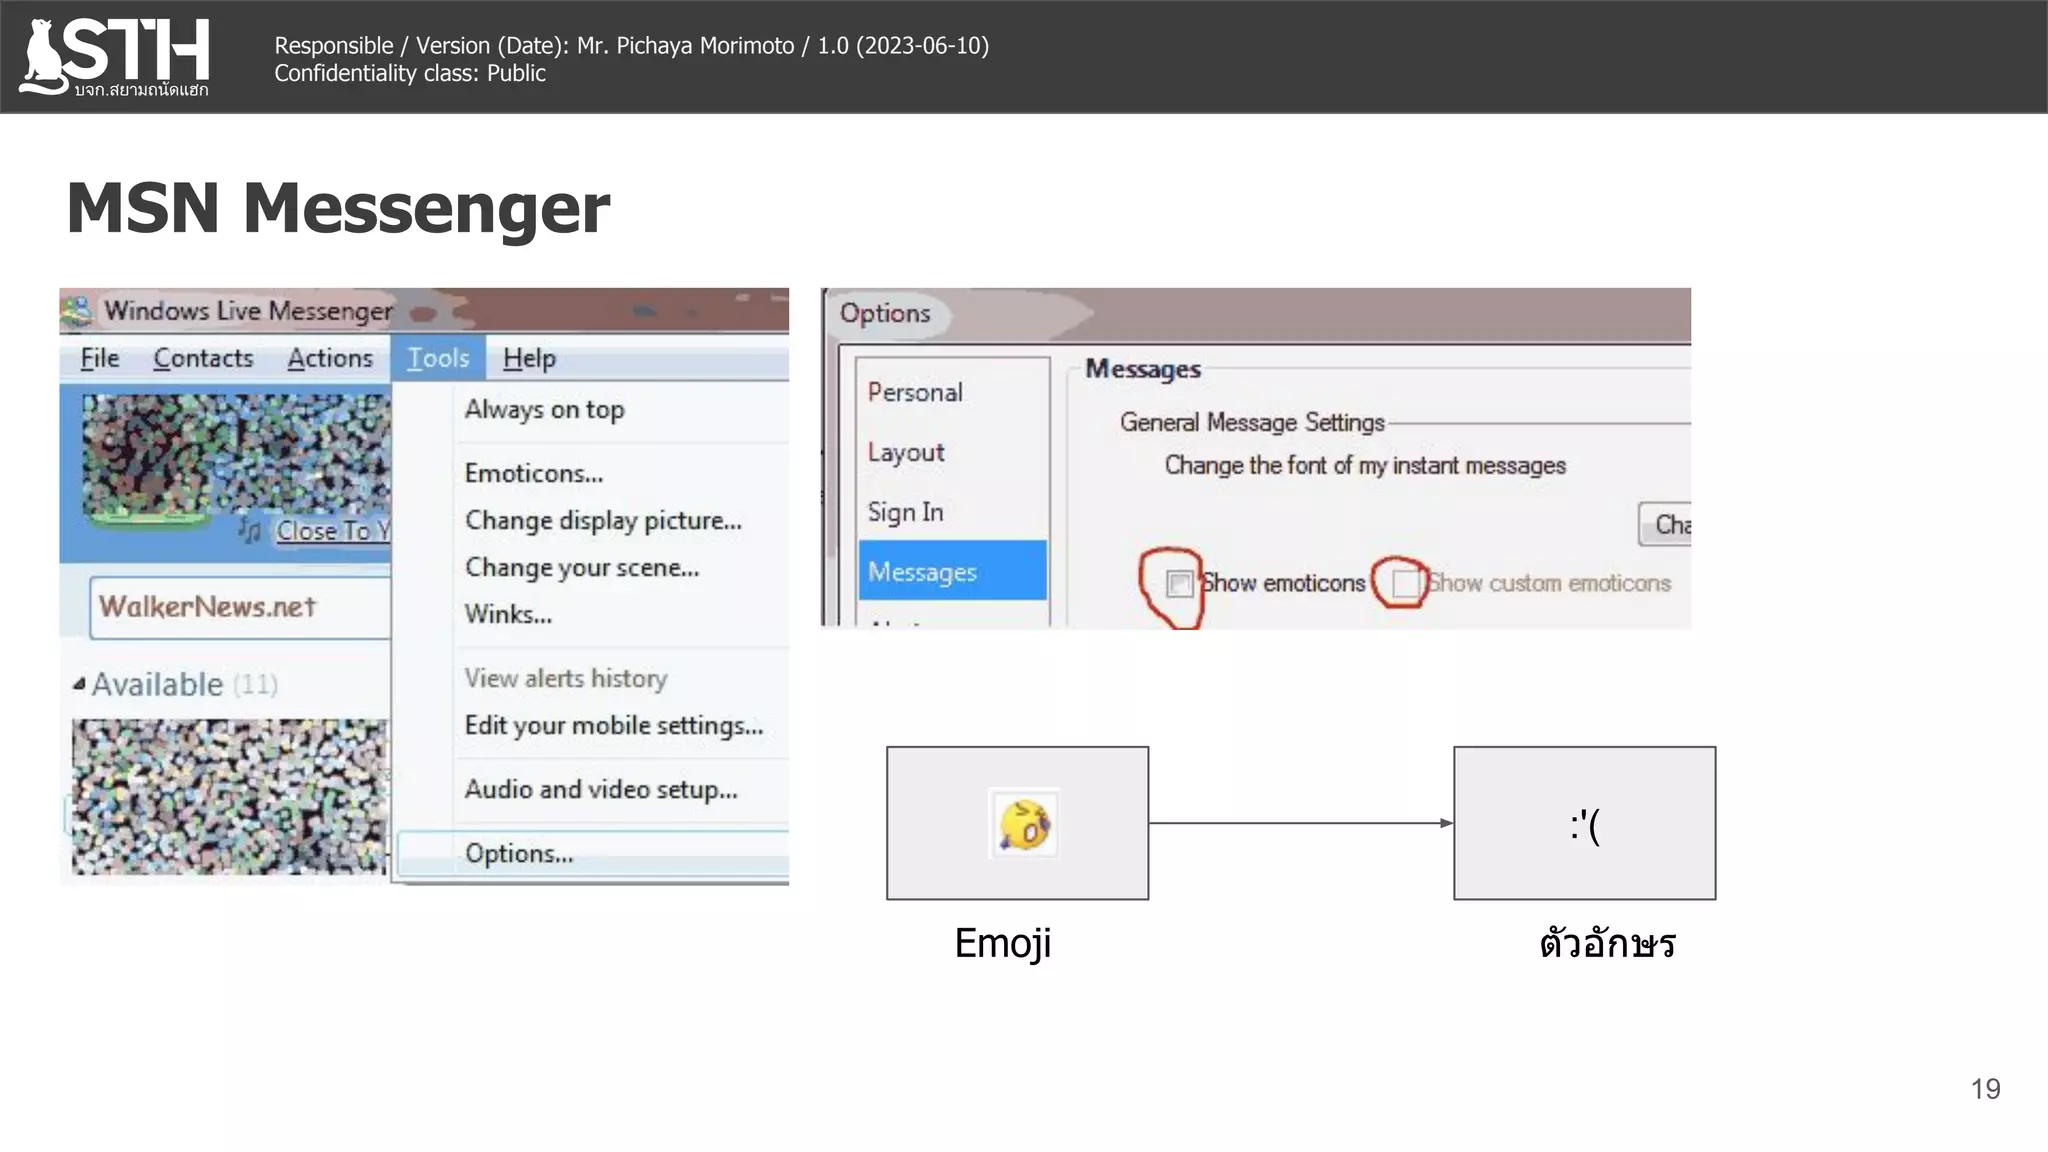
Task: Select Change display picture... entry
Action: (x=603, y=521)
